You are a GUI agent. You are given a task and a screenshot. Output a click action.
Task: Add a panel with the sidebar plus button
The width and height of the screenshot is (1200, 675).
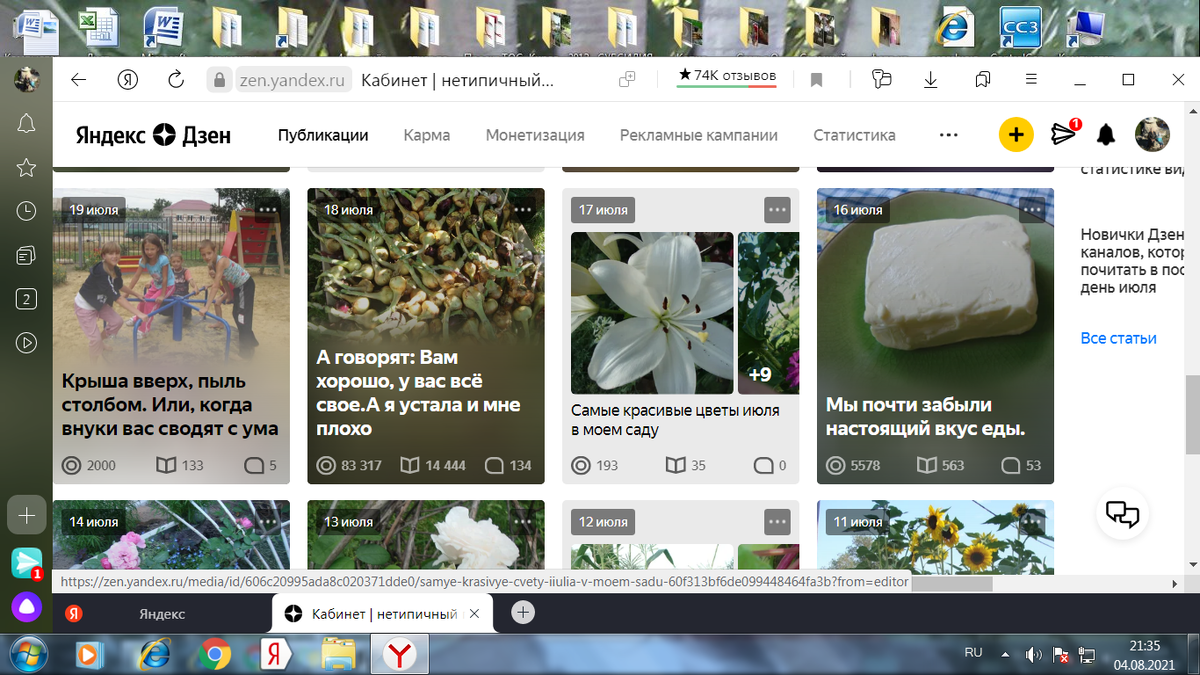(27, 515)
